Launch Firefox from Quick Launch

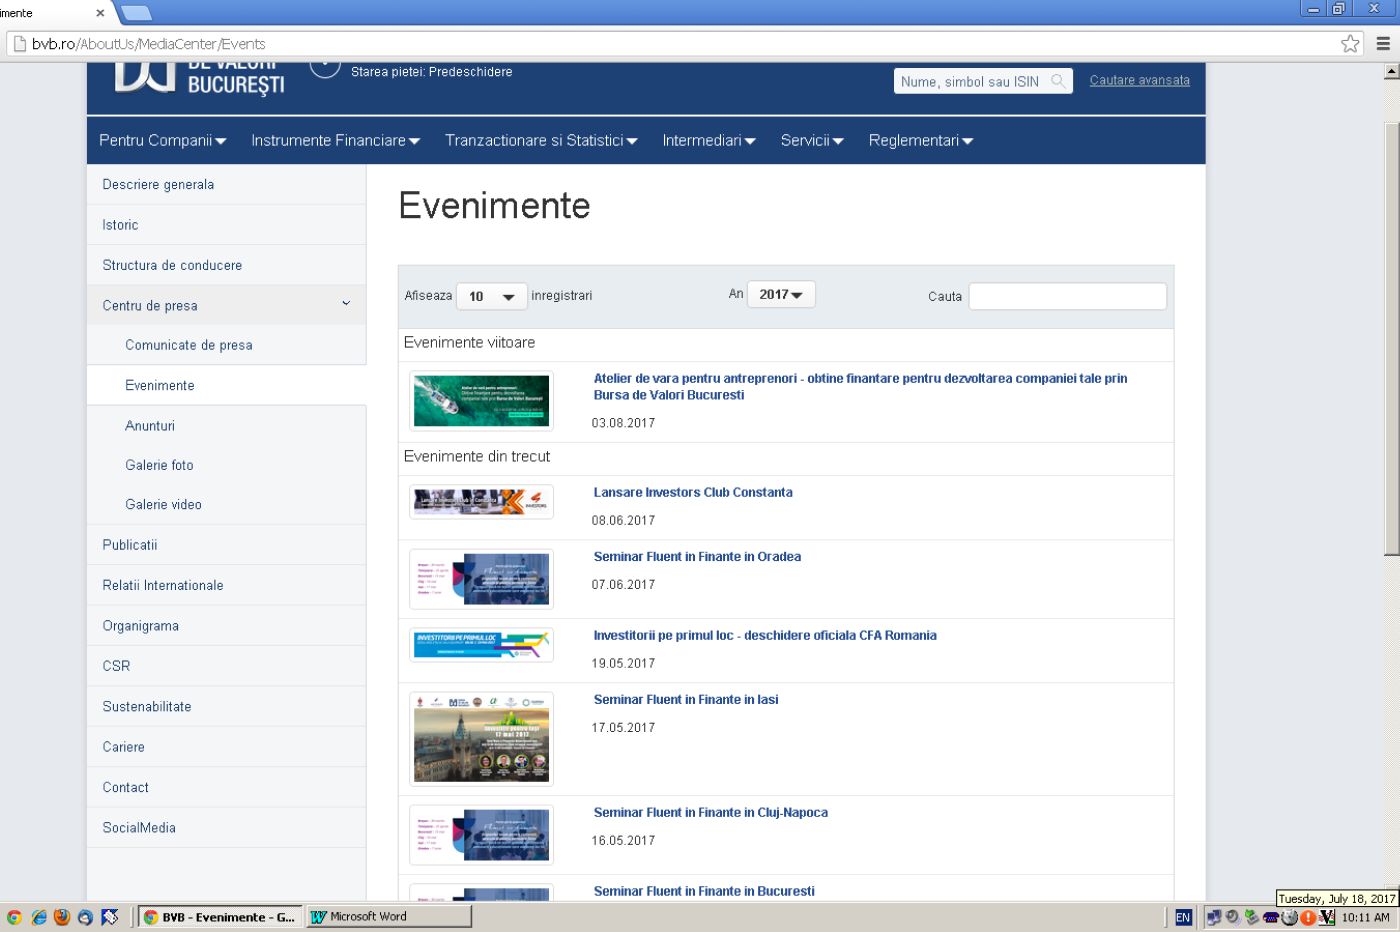[x=62, y=917]
